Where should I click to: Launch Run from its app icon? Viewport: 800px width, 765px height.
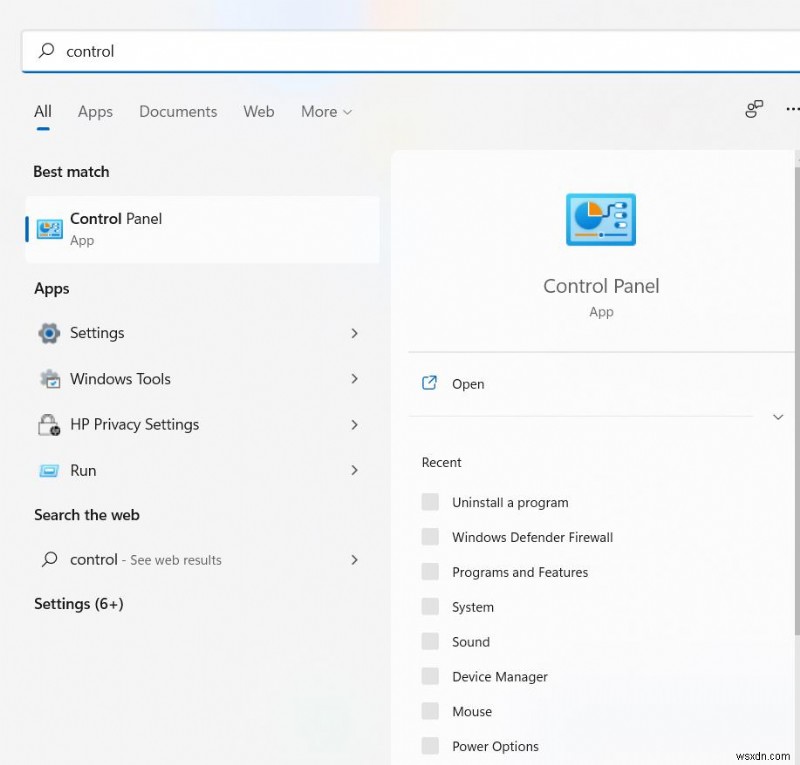48,470
